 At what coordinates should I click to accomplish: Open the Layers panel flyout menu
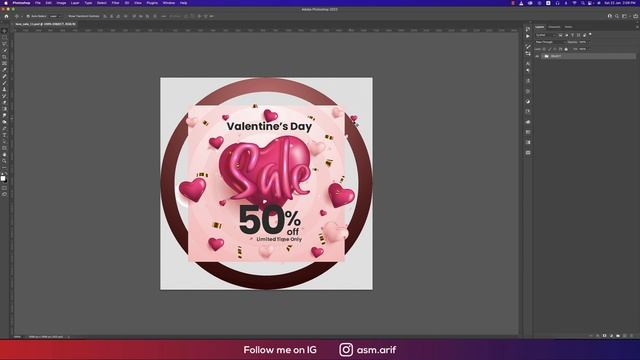coord(637,27)
